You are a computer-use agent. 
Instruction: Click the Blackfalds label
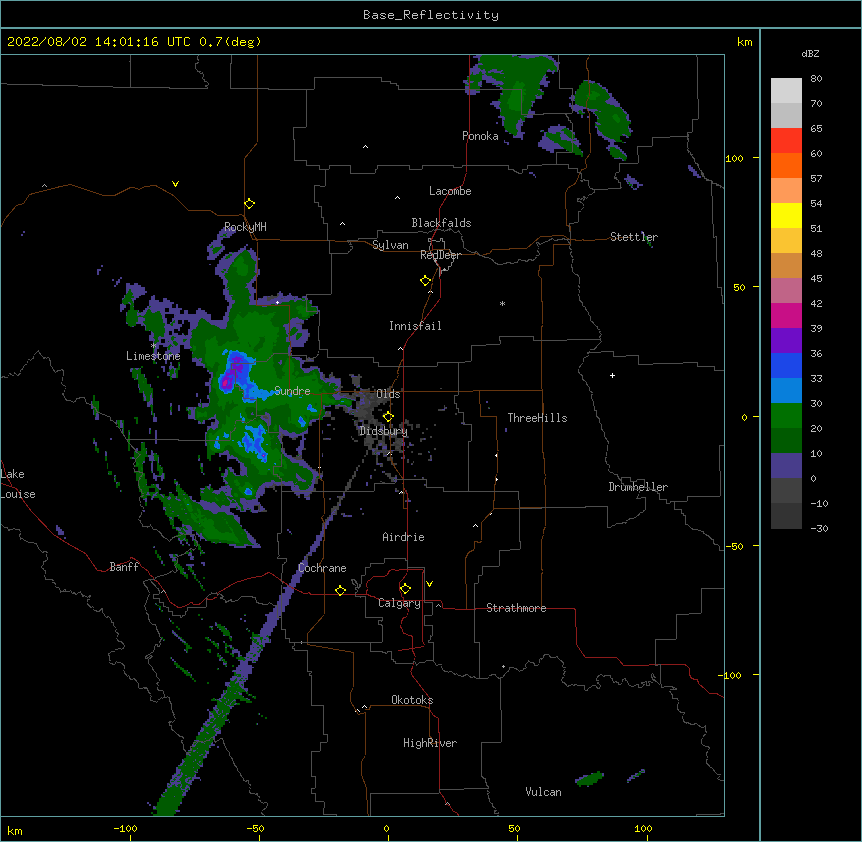[441, 223]
